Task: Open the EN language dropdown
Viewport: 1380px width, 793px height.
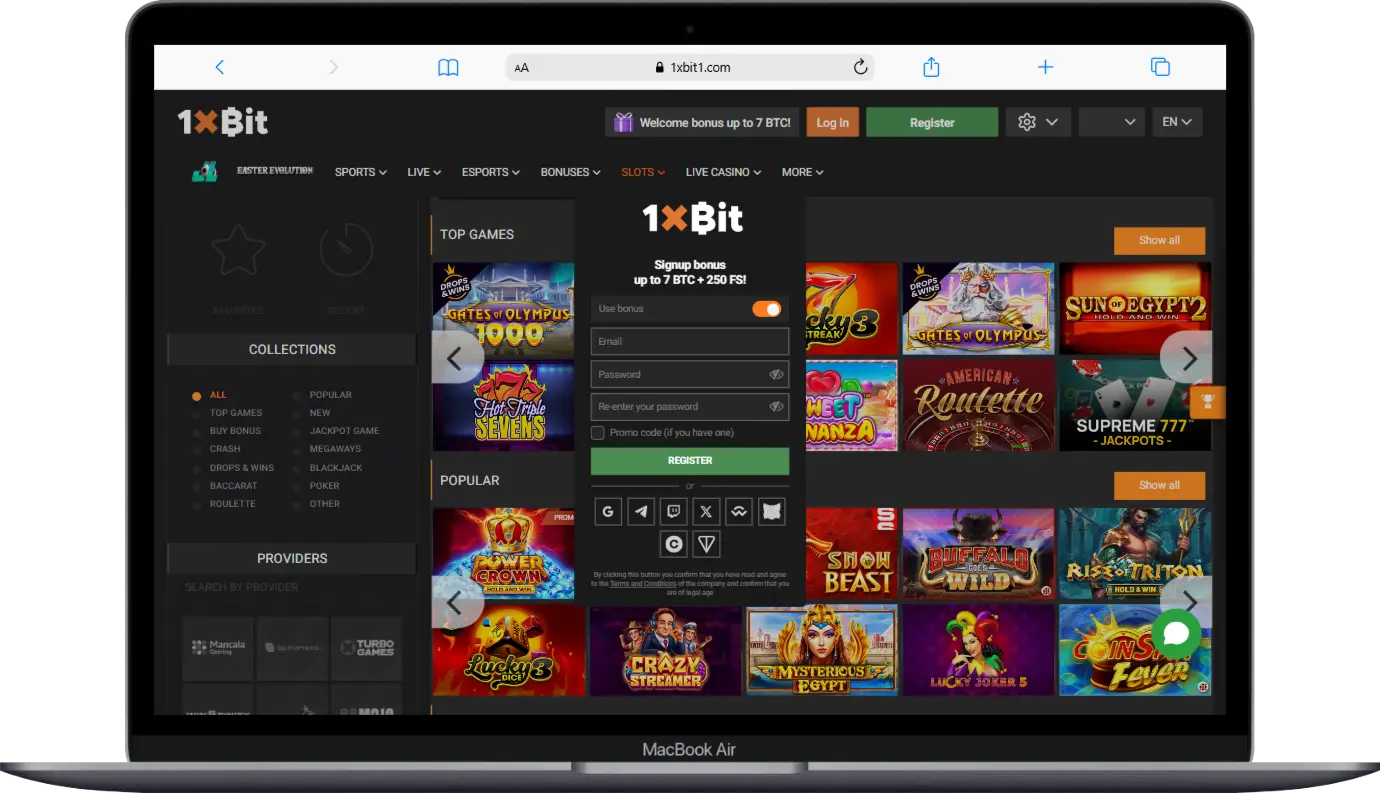Action: [x=1177, y=122]
